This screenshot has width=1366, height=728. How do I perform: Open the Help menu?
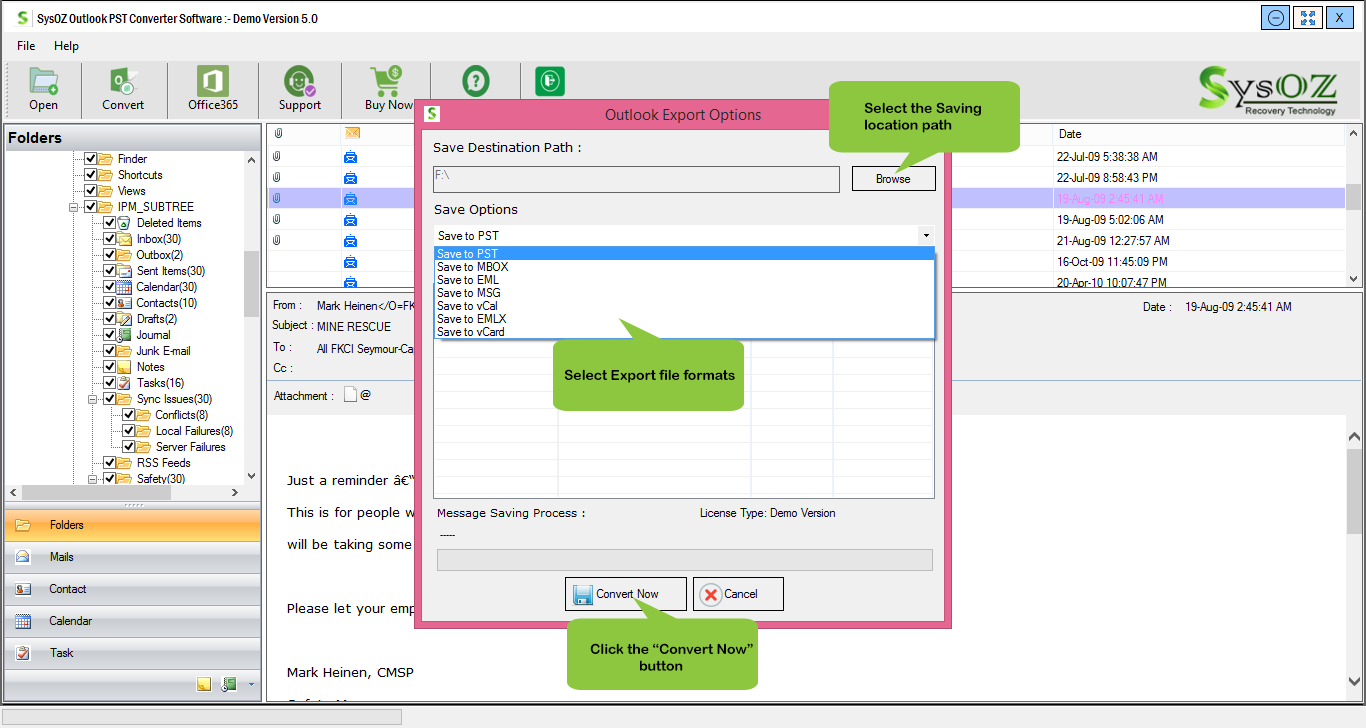[66, 46]
